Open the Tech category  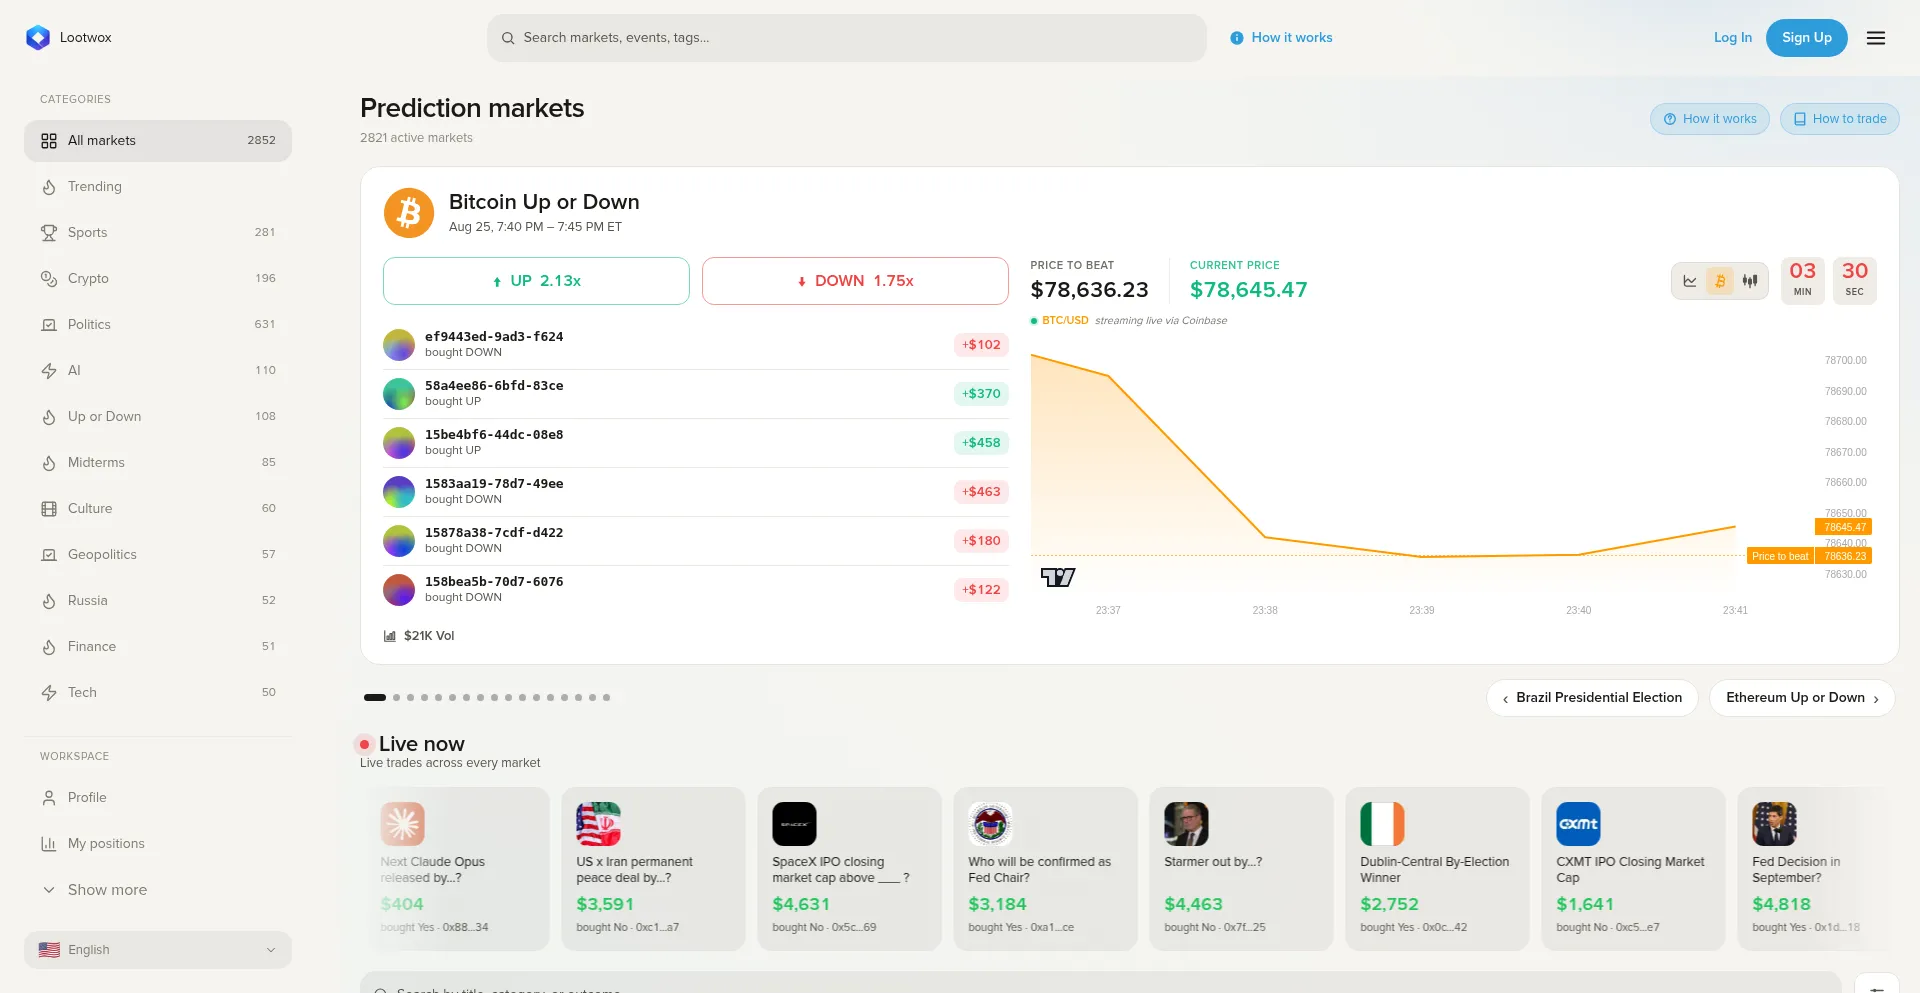[158, 693]
